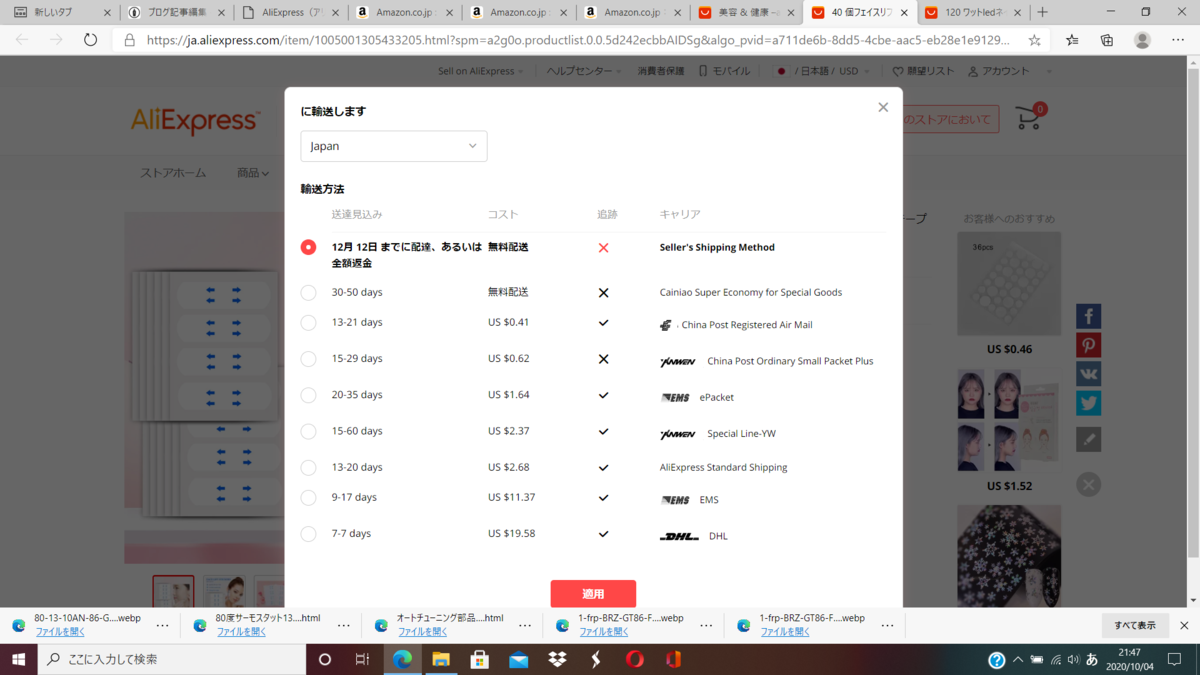Select the ePacket shipping radio button
Image resolution: width=1200 pixels, height=675 pixels.
308,396
